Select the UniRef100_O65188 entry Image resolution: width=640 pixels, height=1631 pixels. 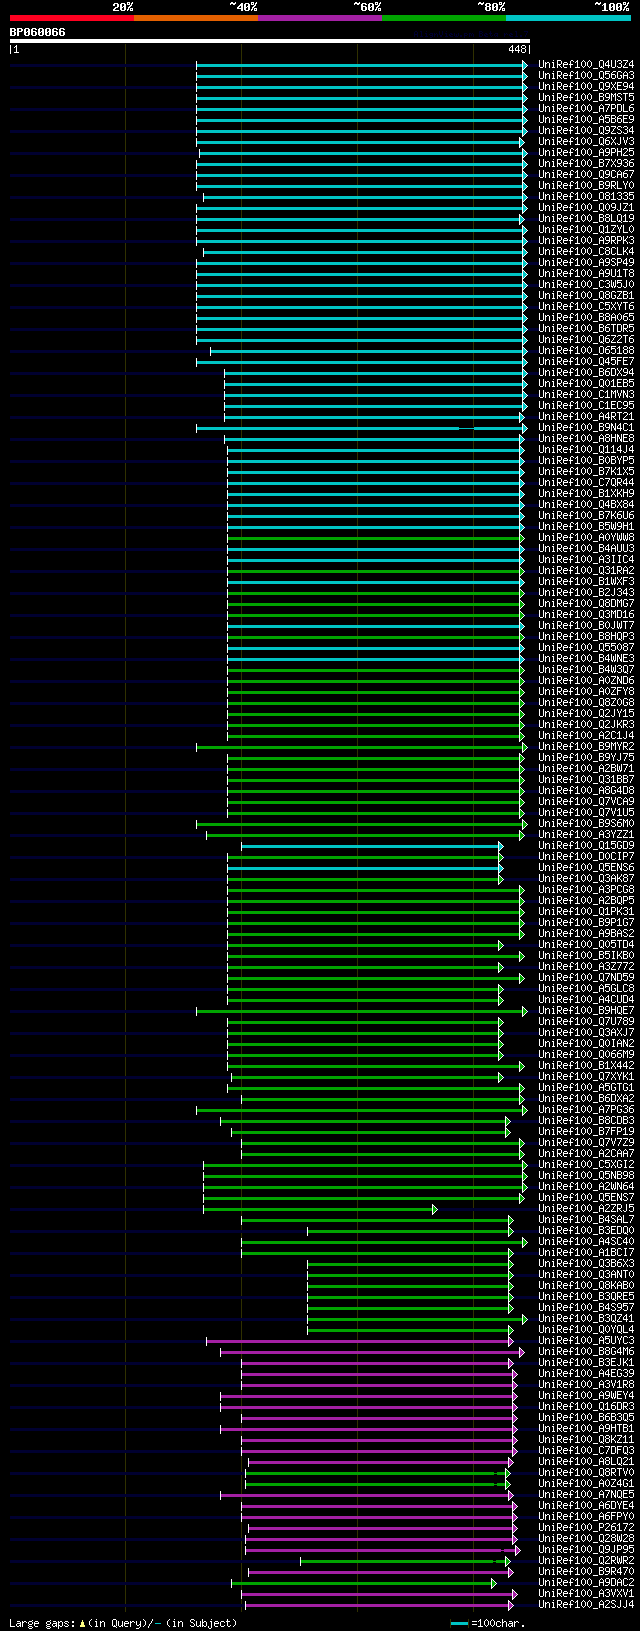coord(586,350)
